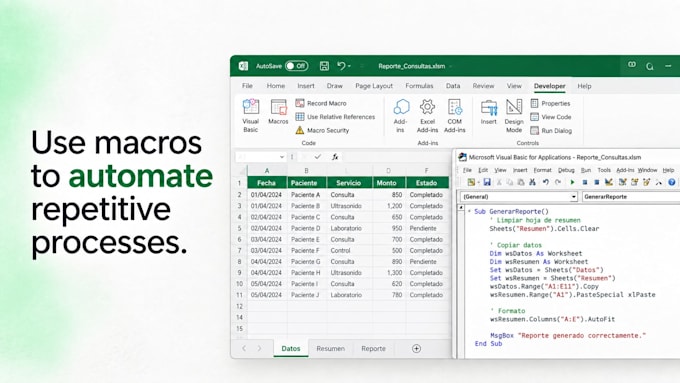Viewport: 680px width, 383px height.
Task: Click the Excel search magnifier icon
Action: 650,66
